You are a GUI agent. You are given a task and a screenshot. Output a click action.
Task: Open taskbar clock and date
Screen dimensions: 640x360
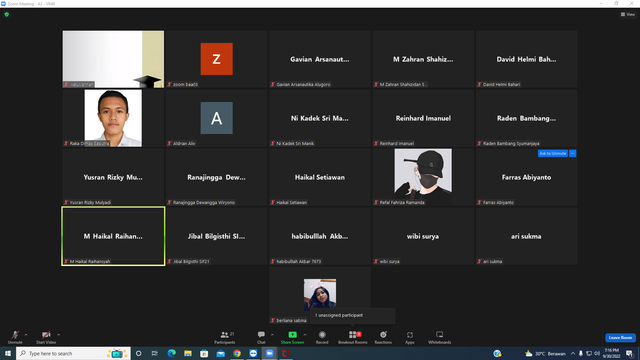(x=612, y=353)
